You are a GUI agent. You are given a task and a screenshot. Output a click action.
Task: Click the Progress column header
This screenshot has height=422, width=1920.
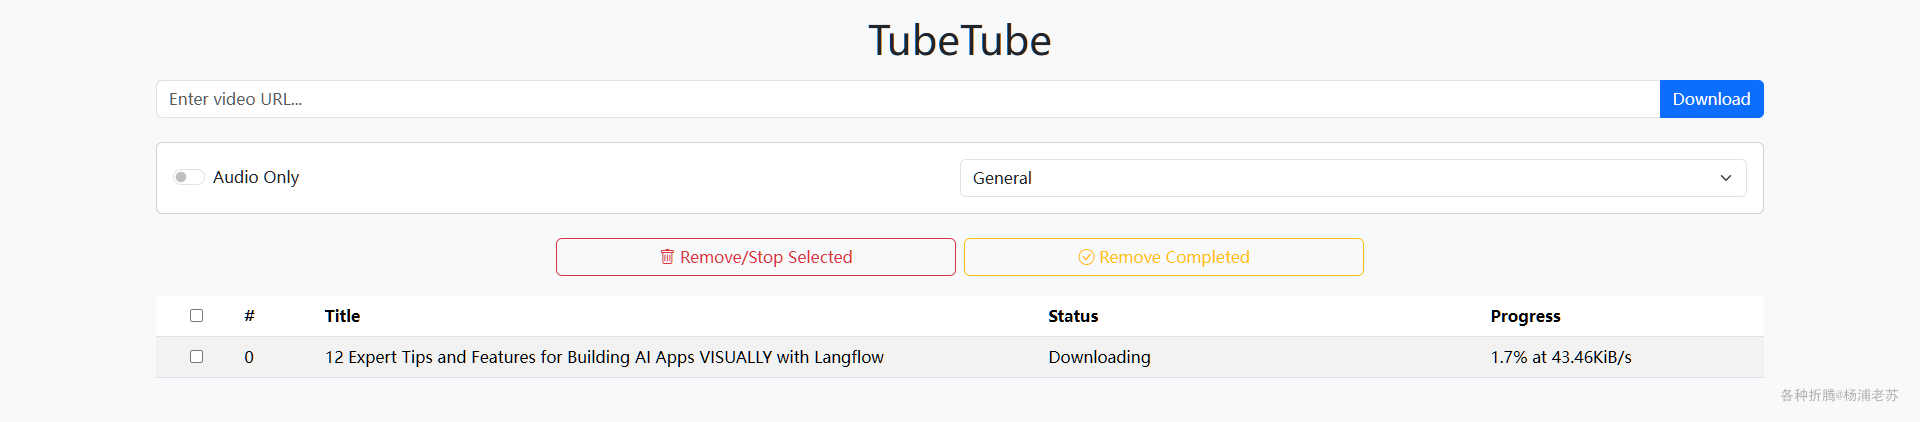point(1525,316)
